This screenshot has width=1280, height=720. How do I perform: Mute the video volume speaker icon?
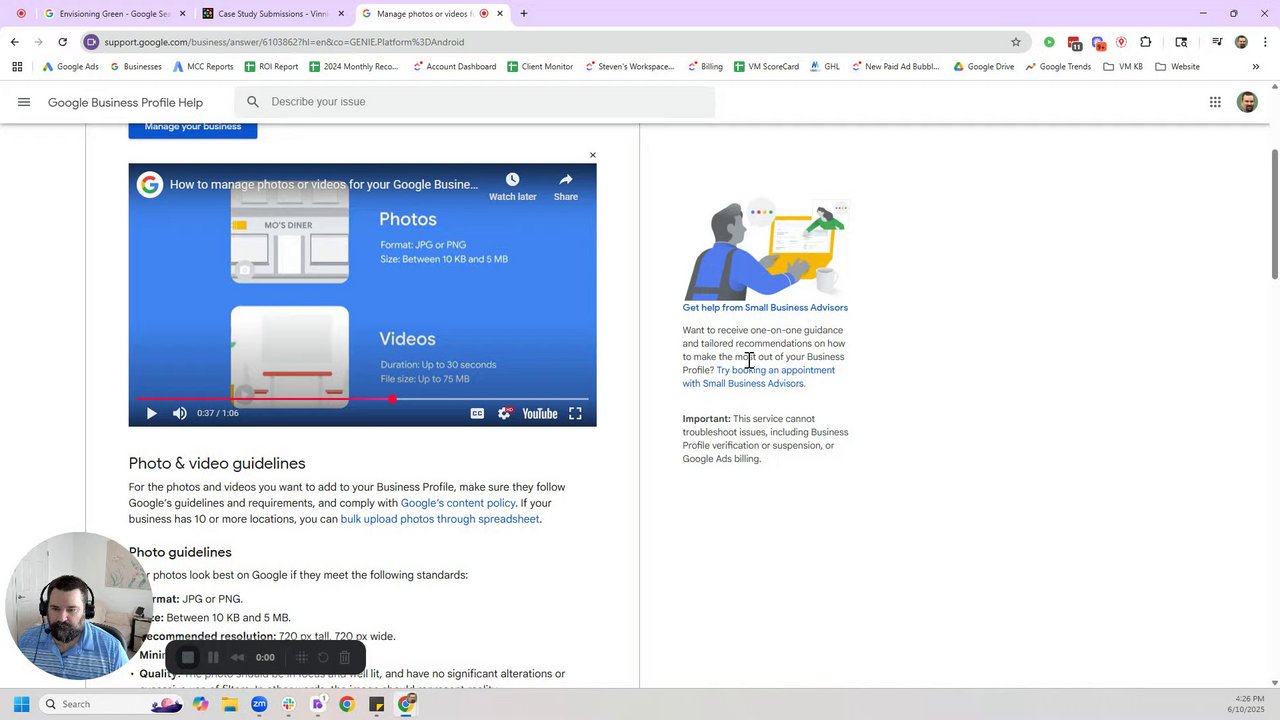pos(180,413)
